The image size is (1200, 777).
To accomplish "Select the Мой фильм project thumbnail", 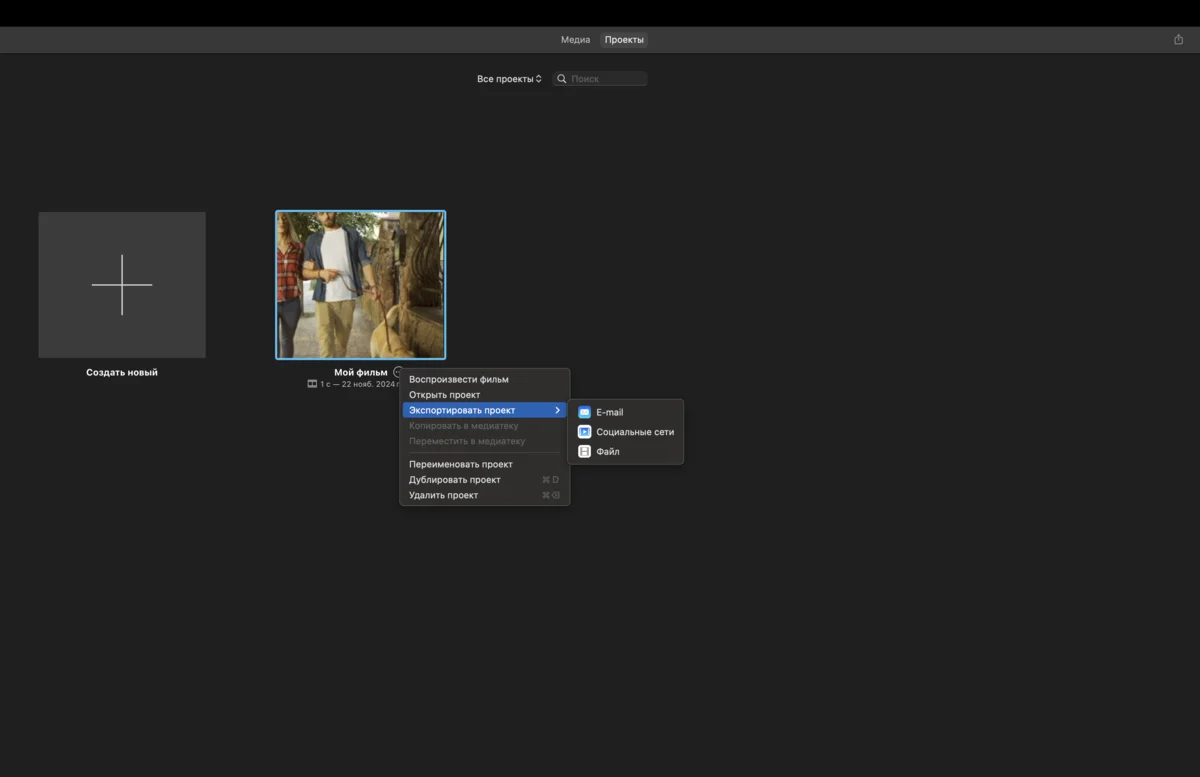I will [361, 285].
